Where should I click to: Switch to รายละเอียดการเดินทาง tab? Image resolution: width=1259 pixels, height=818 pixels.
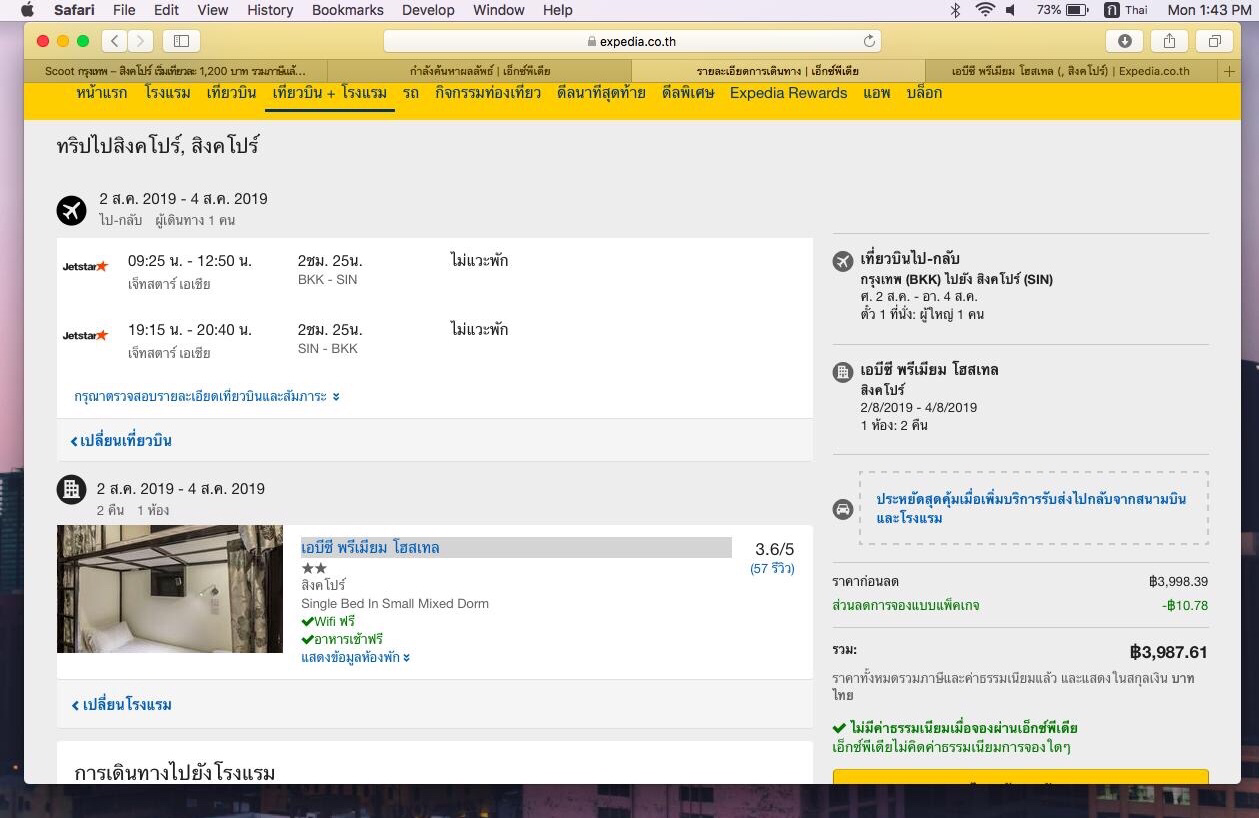tap(778, 71)
